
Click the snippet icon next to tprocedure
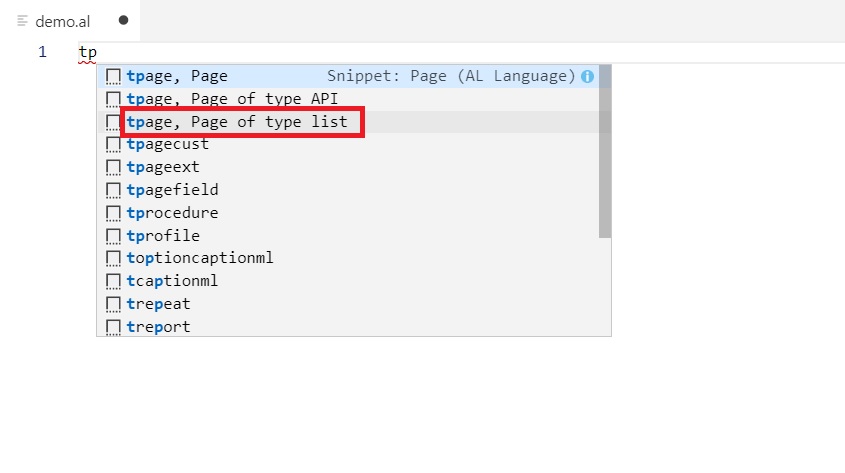[x=113, y=213]
